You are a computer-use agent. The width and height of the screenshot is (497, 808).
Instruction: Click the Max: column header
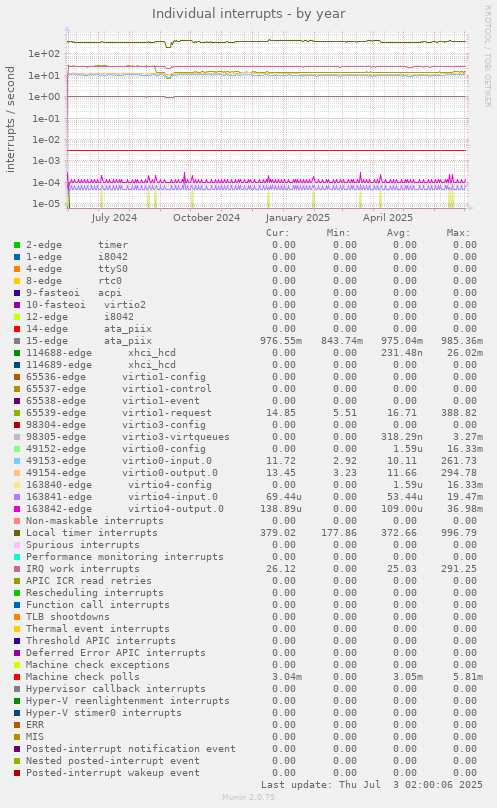458,233
